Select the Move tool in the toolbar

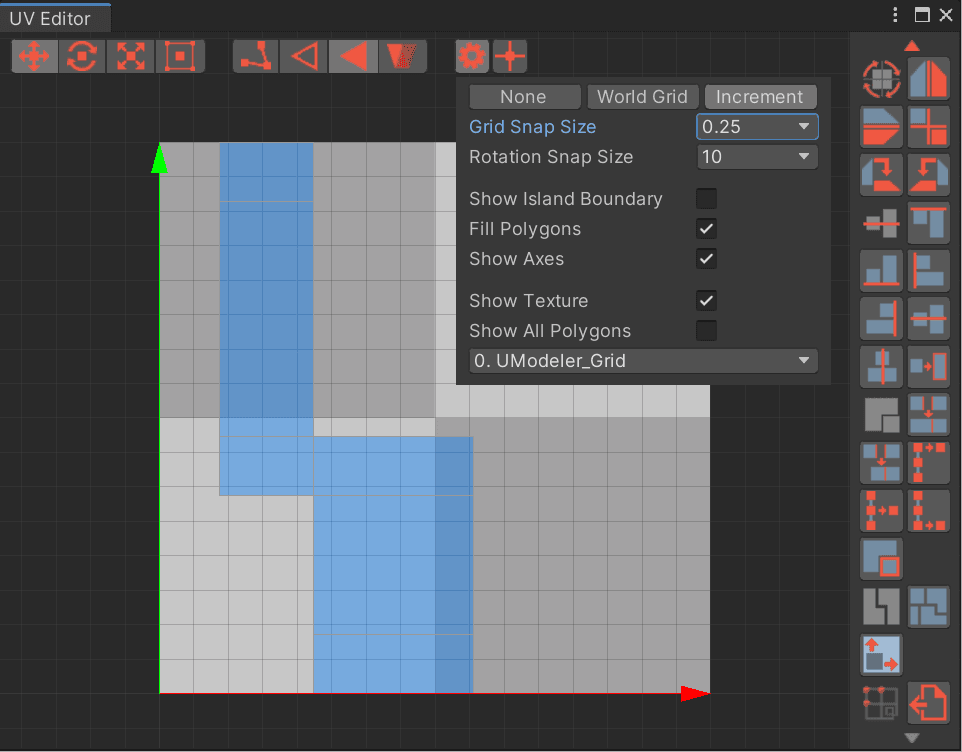(x=34, y=57)
